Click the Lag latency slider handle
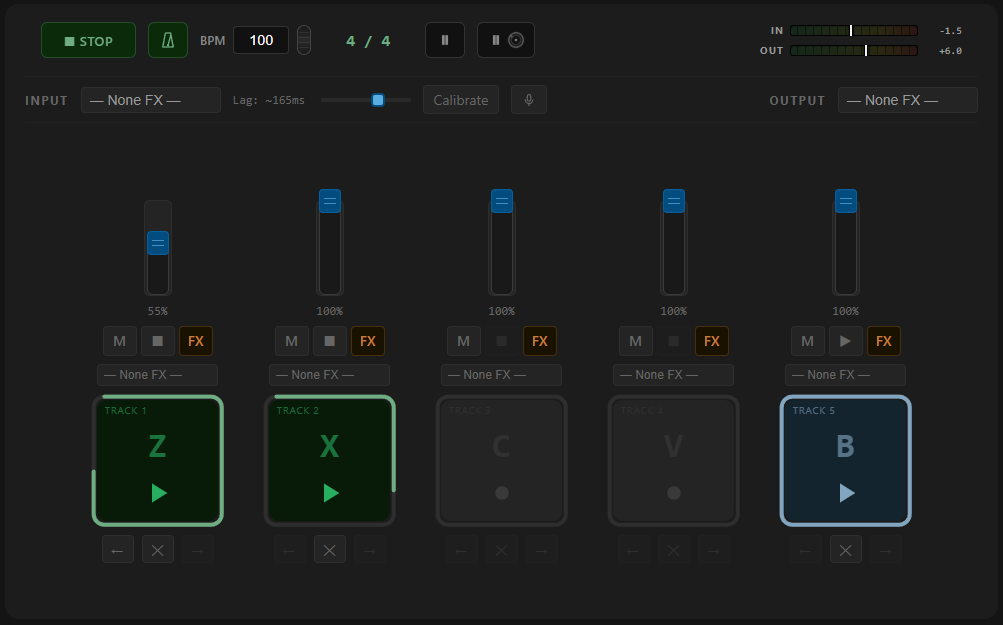Screen dimensions: 1003x625 point(378,100)
